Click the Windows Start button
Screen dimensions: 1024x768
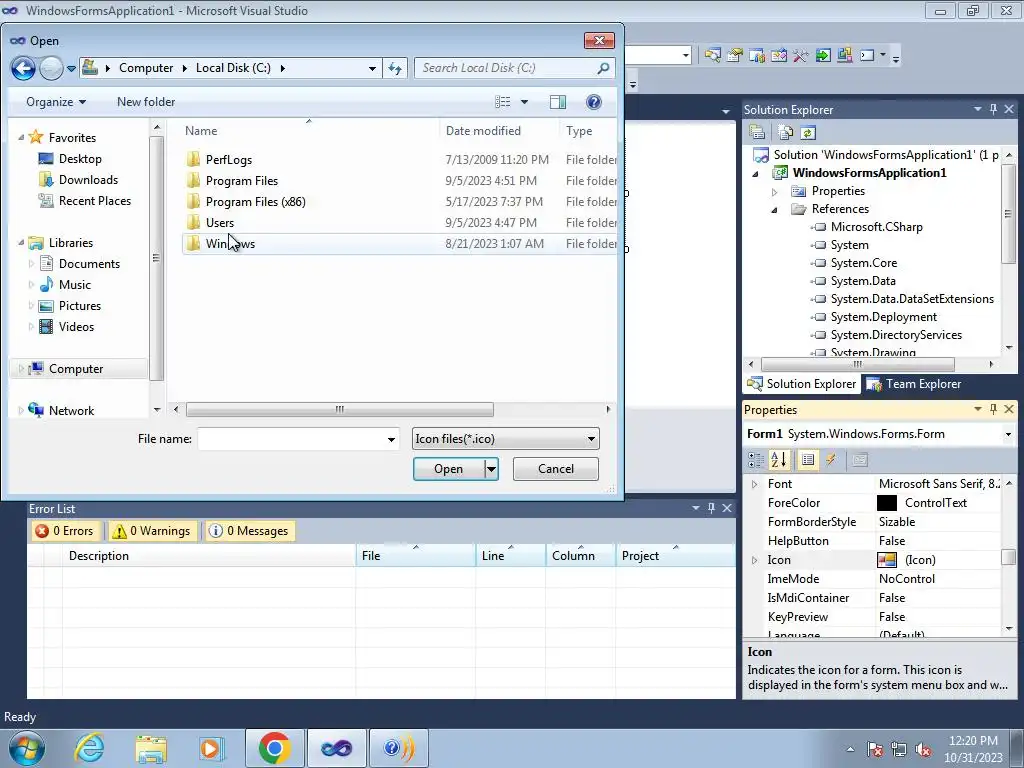pos(26,748)
